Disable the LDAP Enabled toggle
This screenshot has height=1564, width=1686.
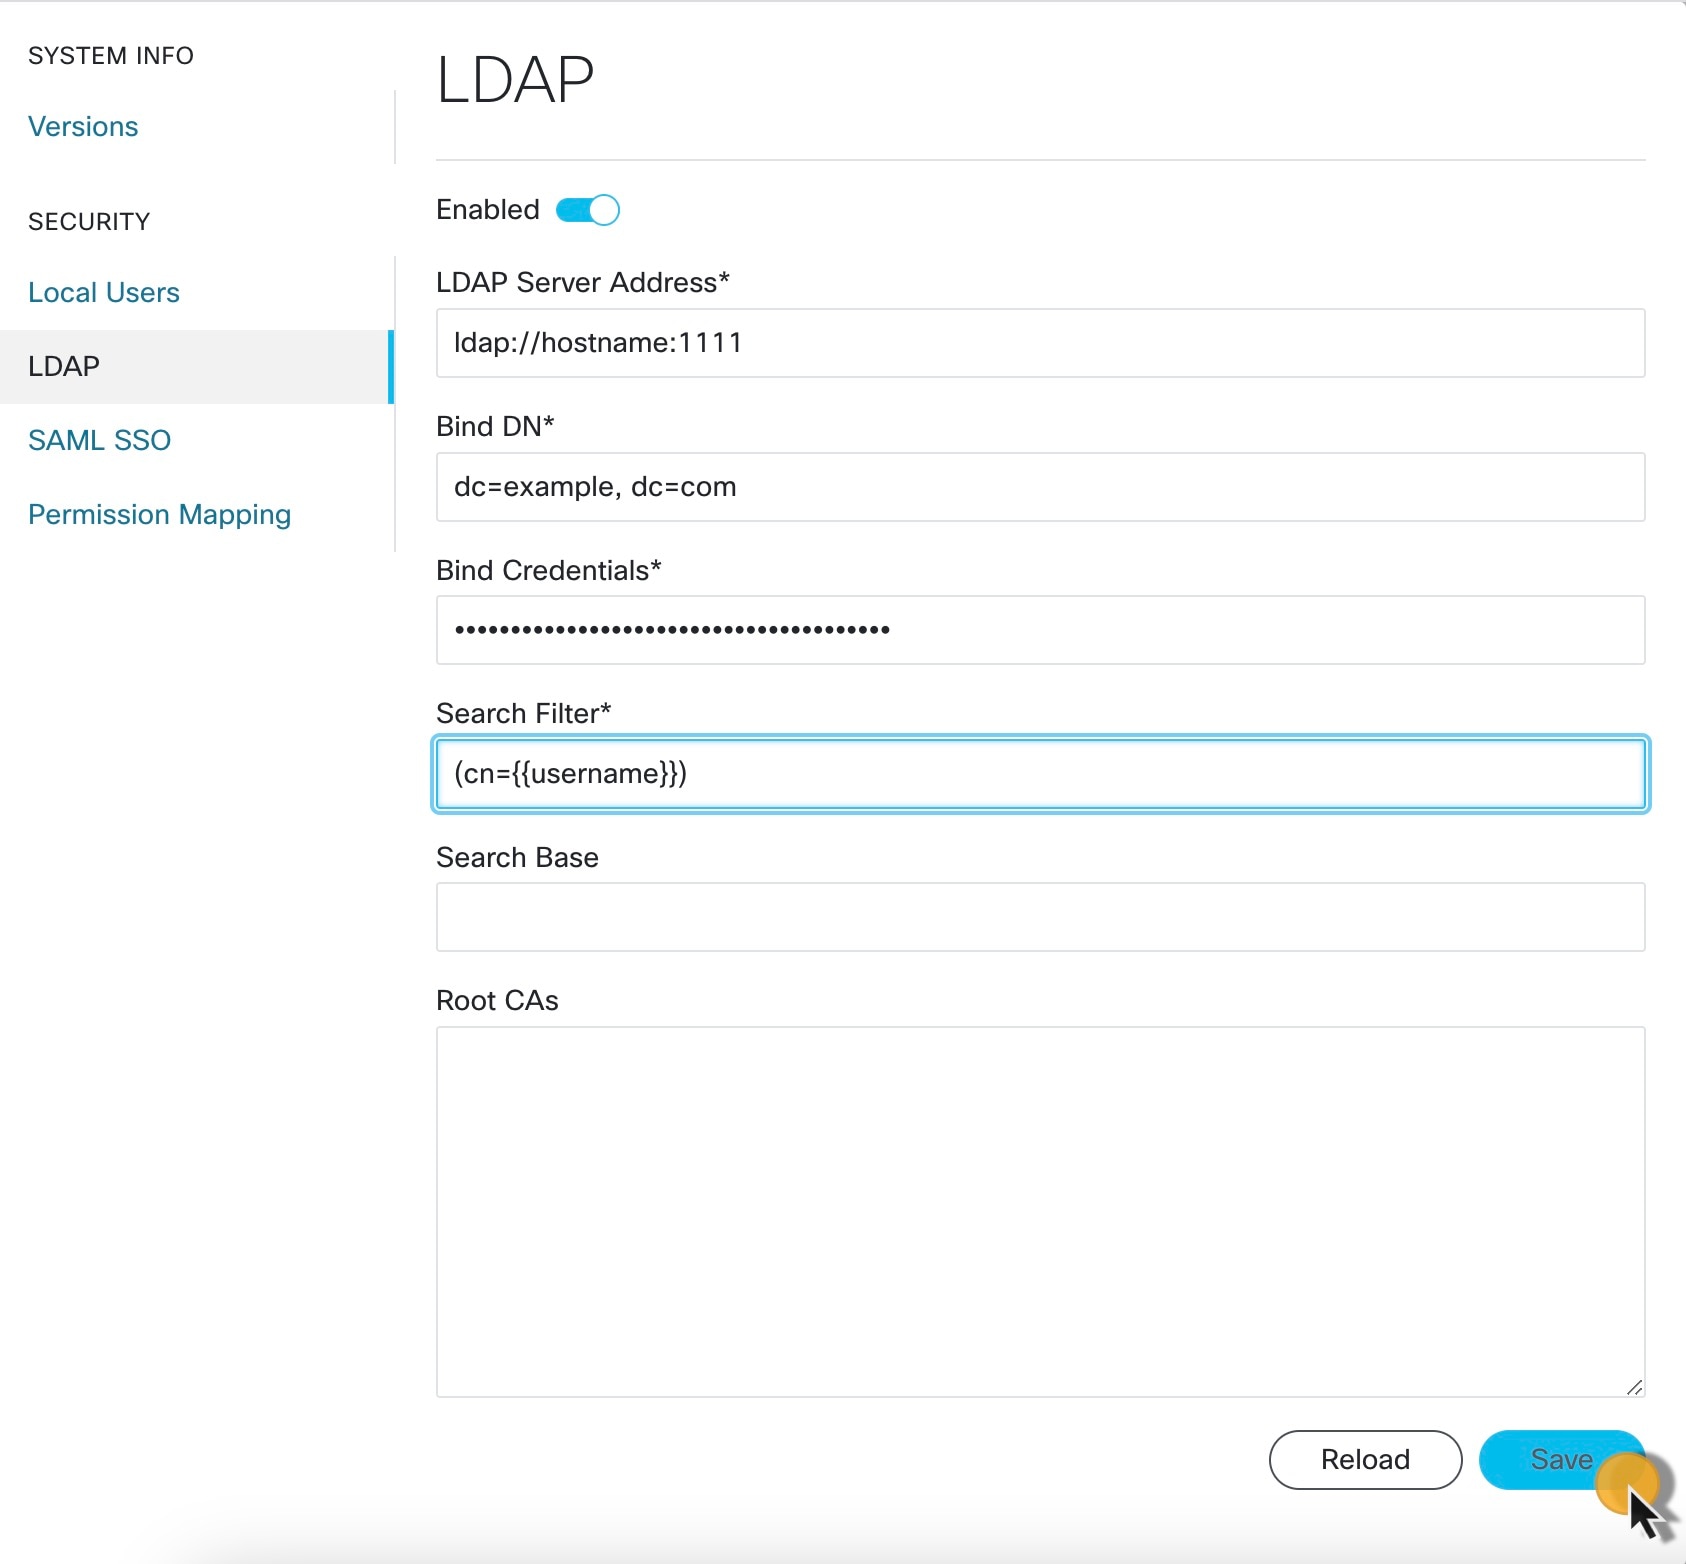[588, 209]
